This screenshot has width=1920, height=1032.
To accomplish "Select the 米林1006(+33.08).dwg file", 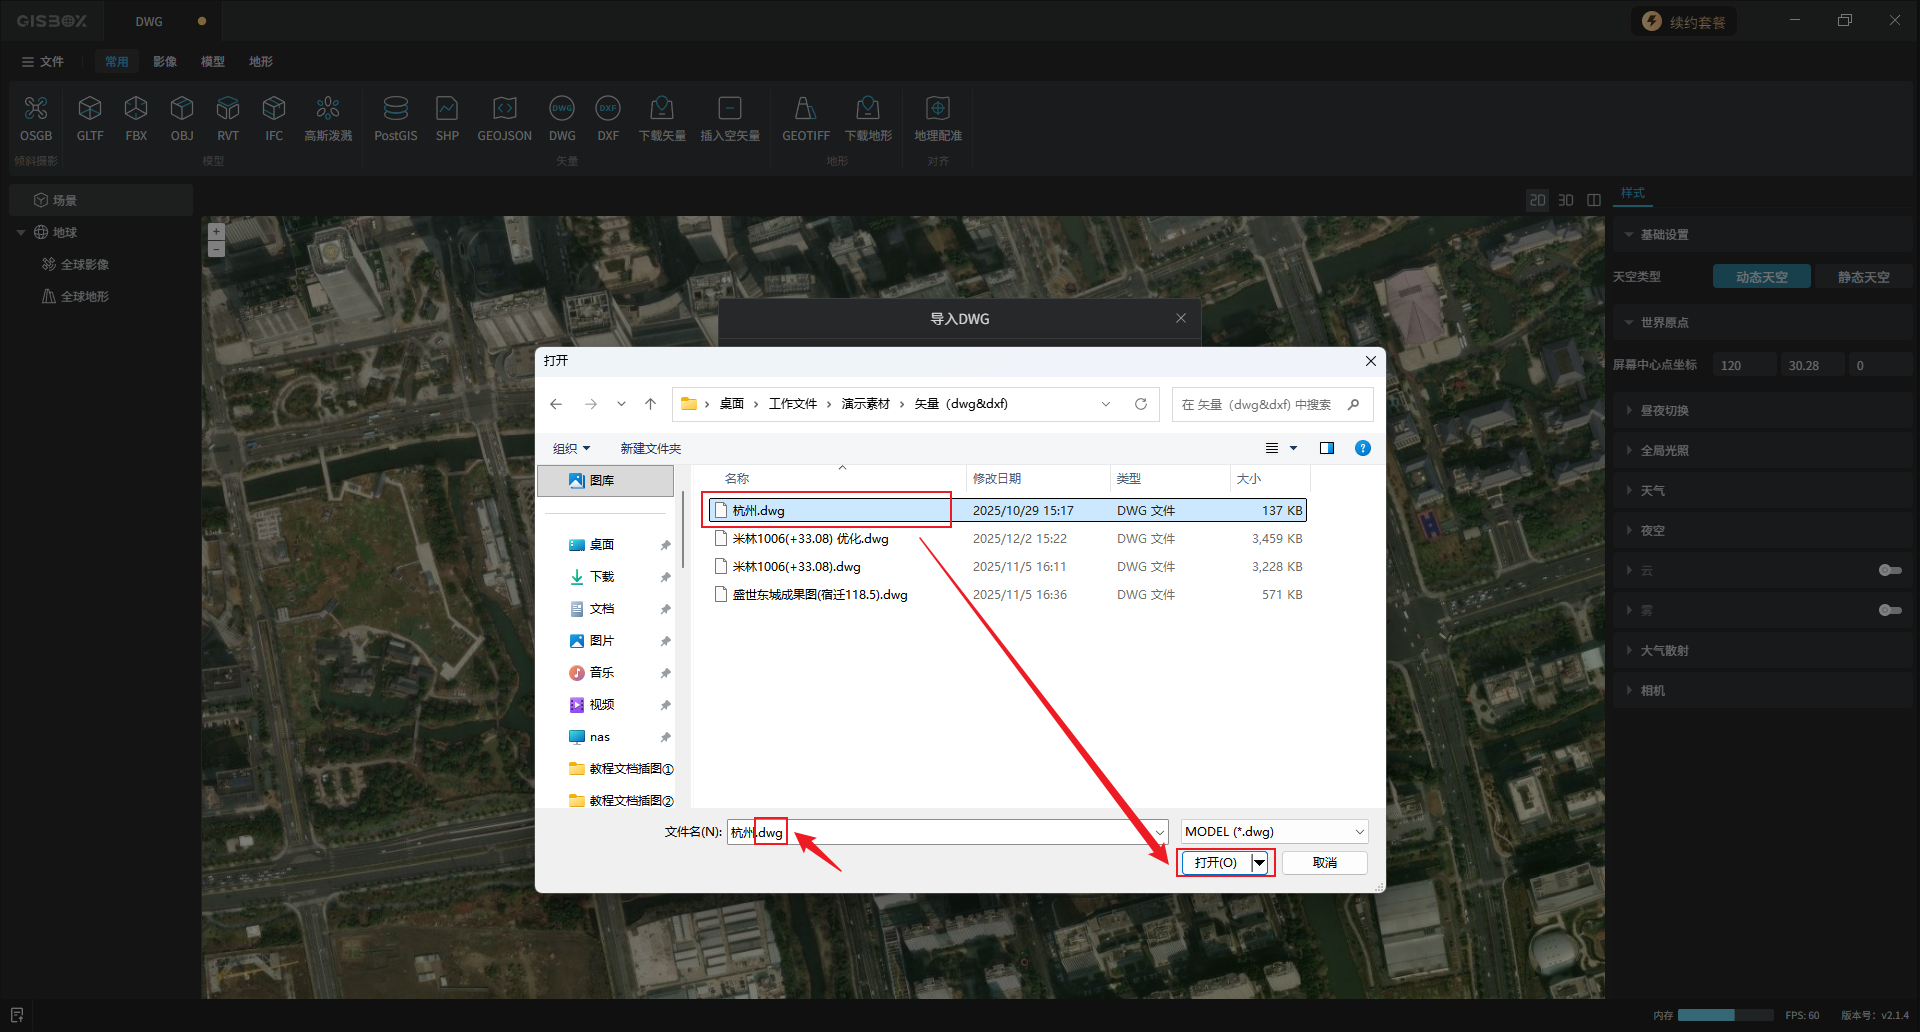I will (796, 567).
